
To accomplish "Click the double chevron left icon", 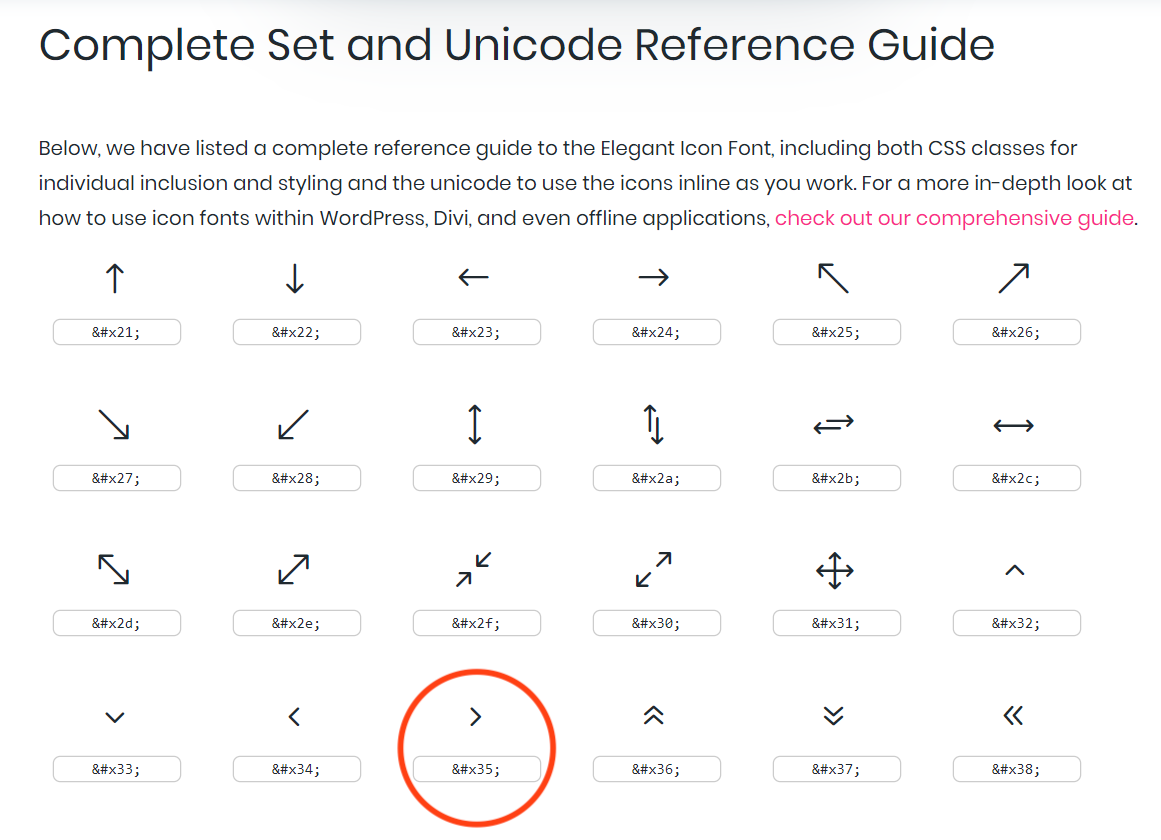I will point(1013,715).
